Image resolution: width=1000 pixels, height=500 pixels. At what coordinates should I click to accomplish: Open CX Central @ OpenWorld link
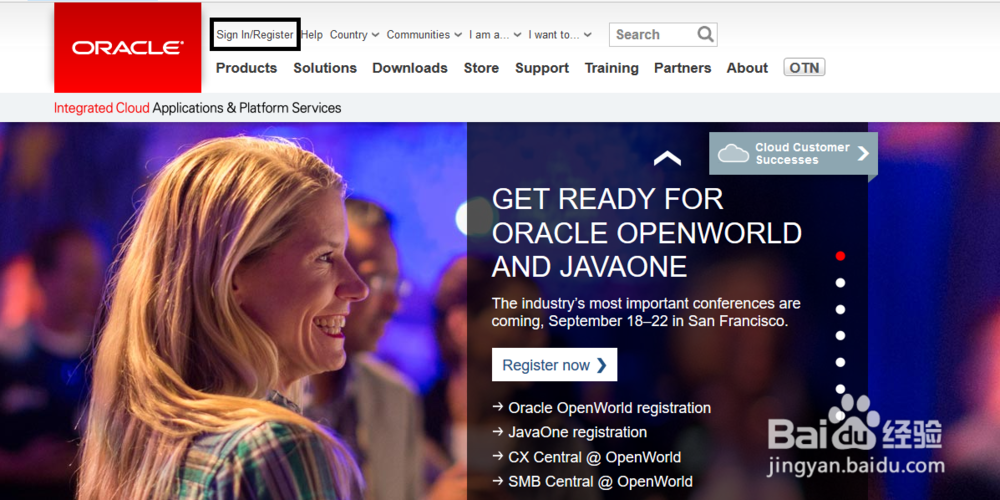pyautogui.click(x=594, y=457)
